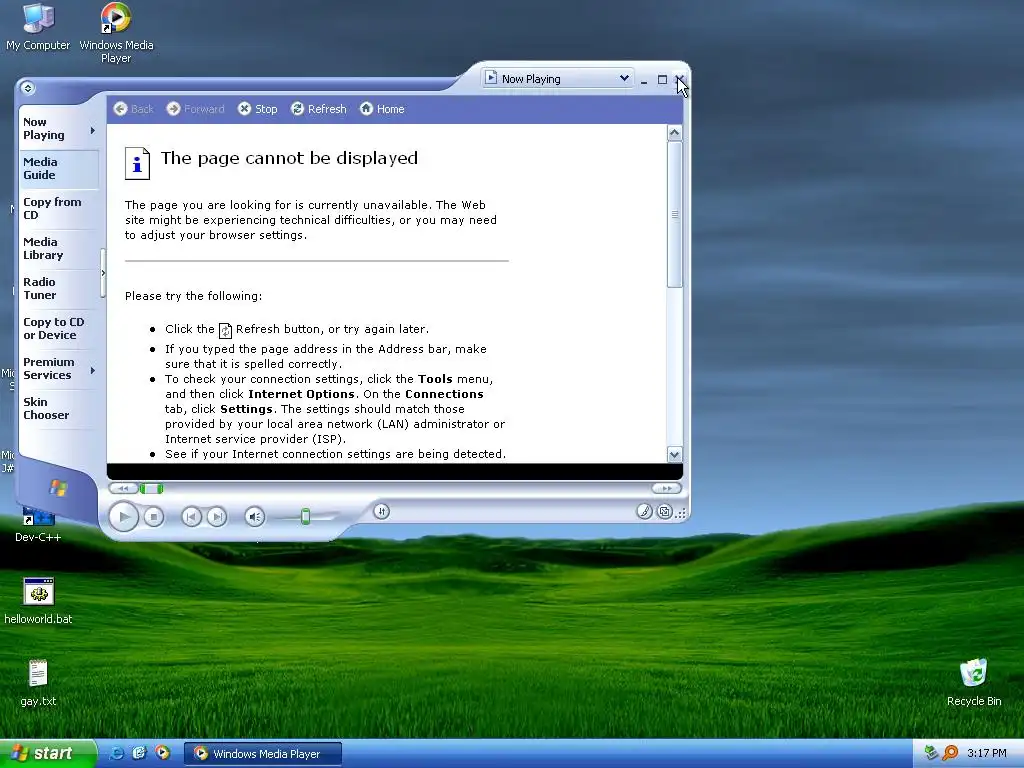Click the Show Desktop Quick Launch icon
The height and width of the screenshot is (768, 1024).
(x=139, y=754)
